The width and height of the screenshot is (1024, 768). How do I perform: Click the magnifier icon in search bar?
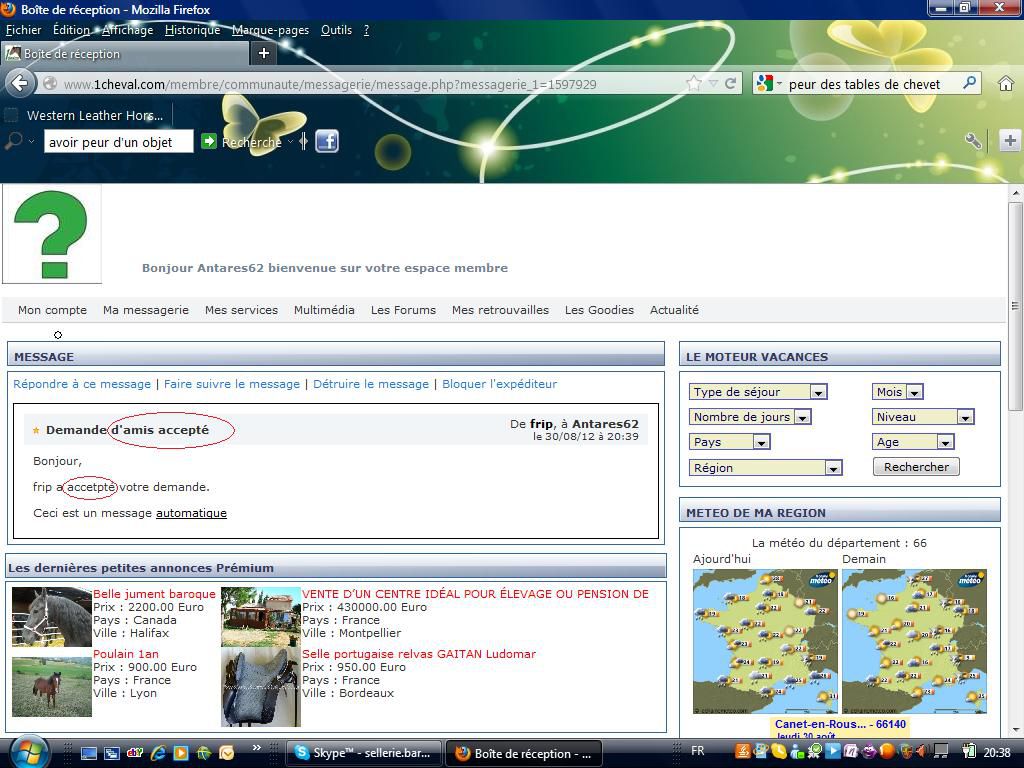[969, 84]
